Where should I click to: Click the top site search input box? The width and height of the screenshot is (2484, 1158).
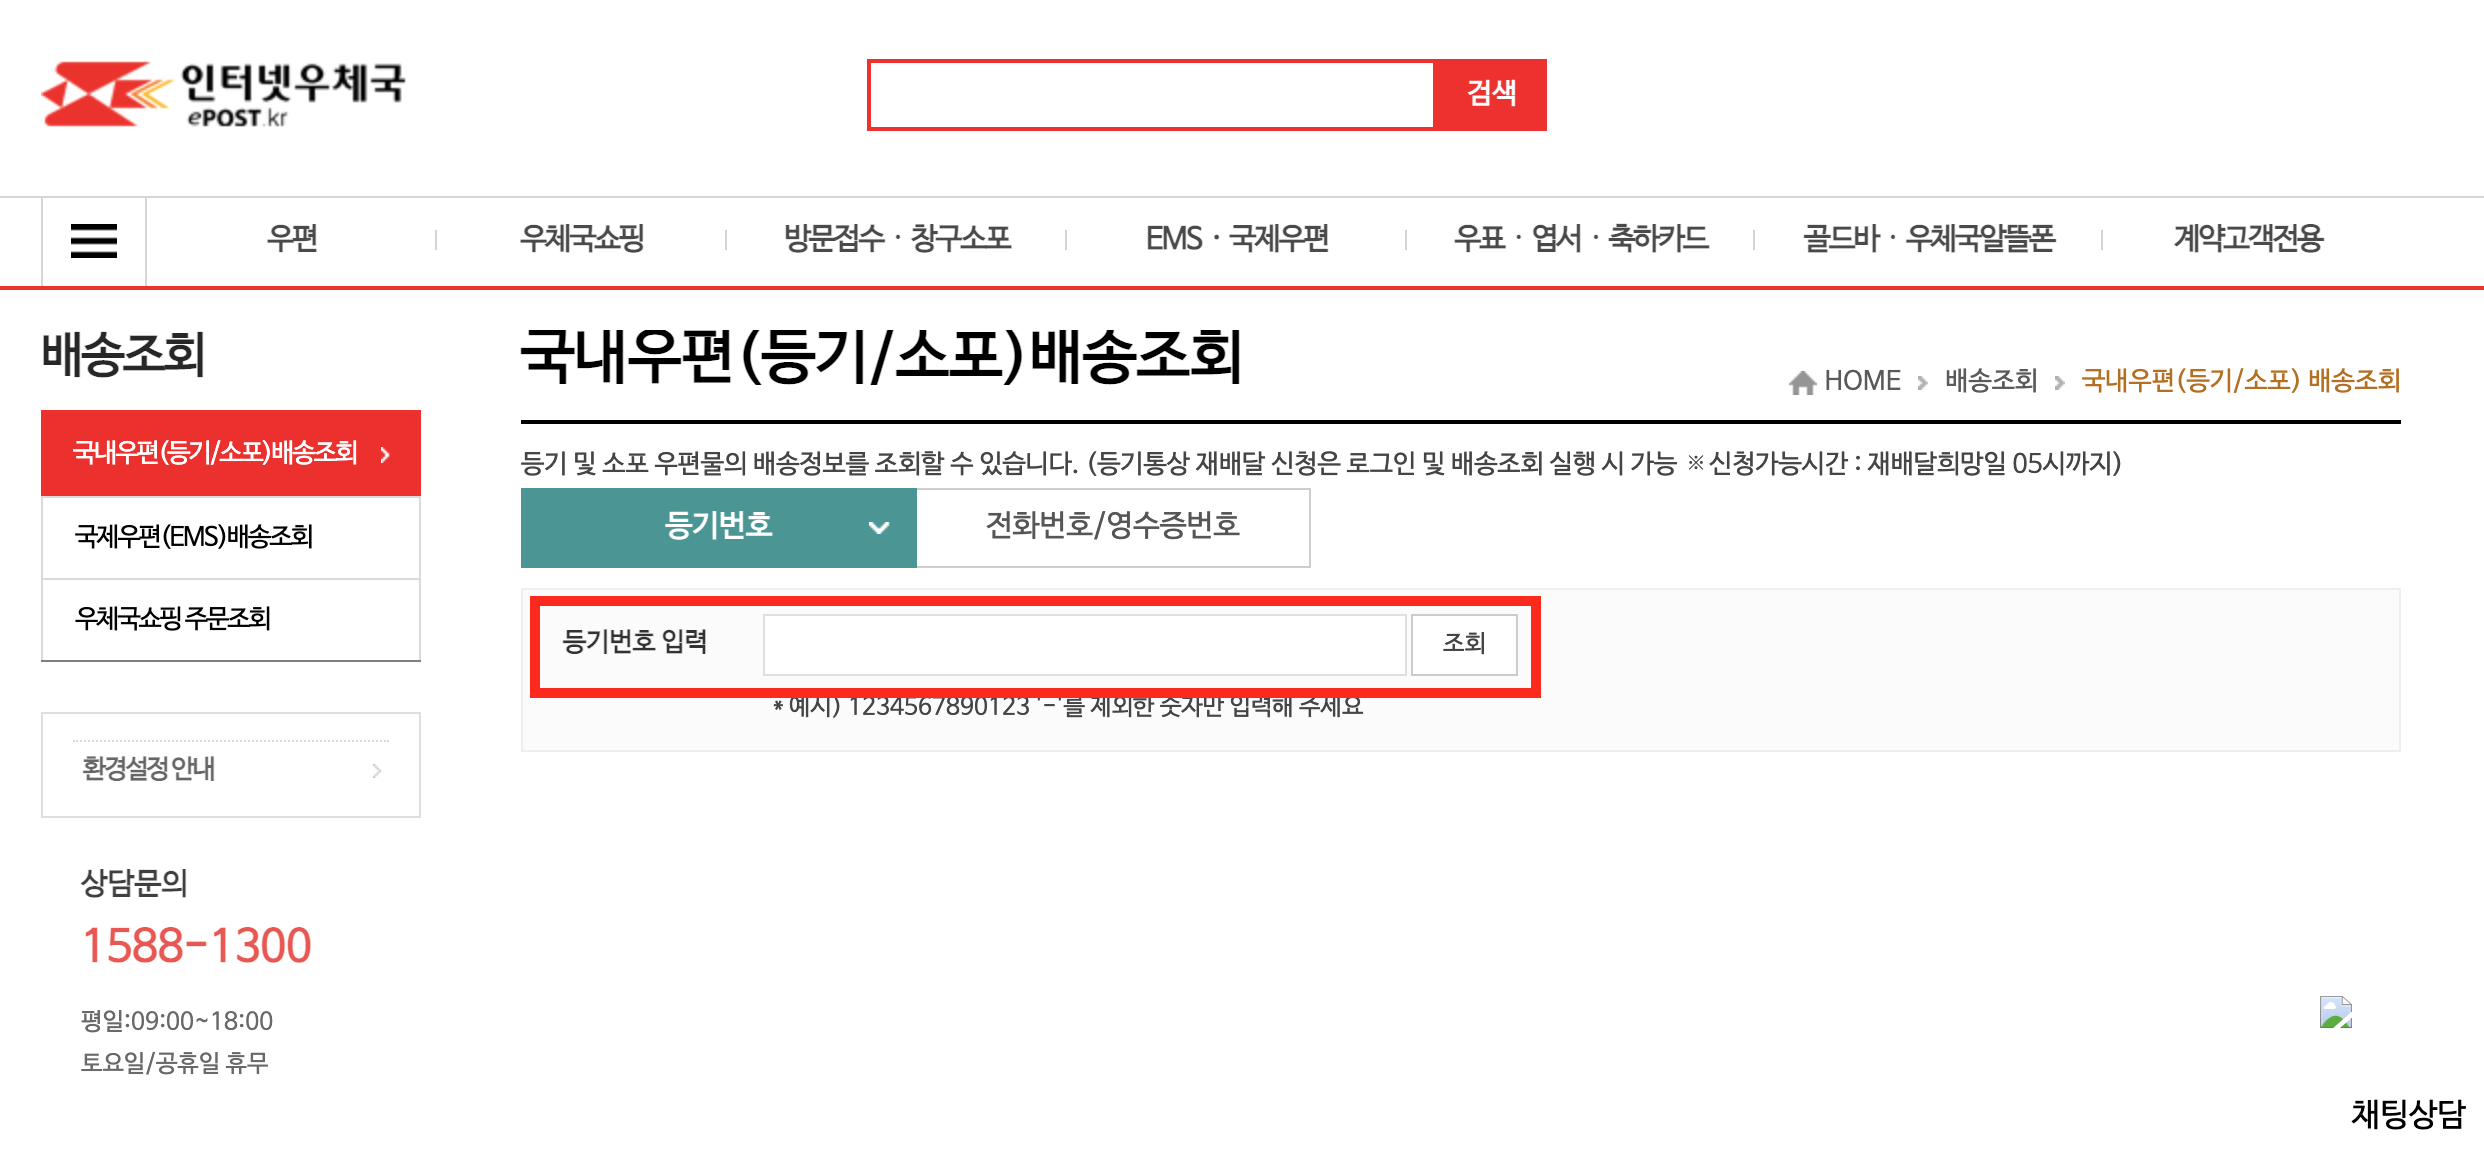pos(1150,95)
